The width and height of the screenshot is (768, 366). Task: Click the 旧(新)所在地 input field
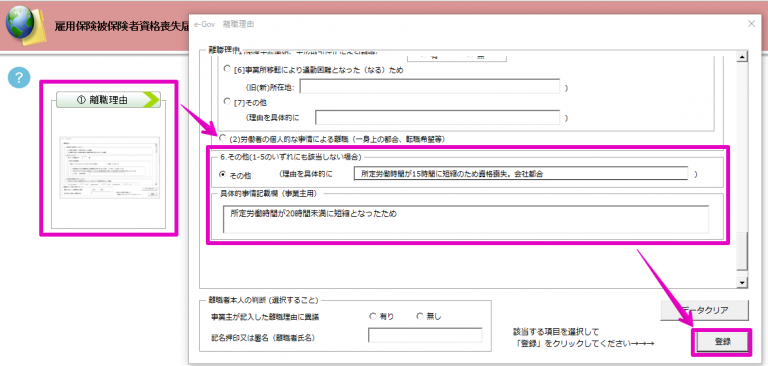(x=430, y=86)
